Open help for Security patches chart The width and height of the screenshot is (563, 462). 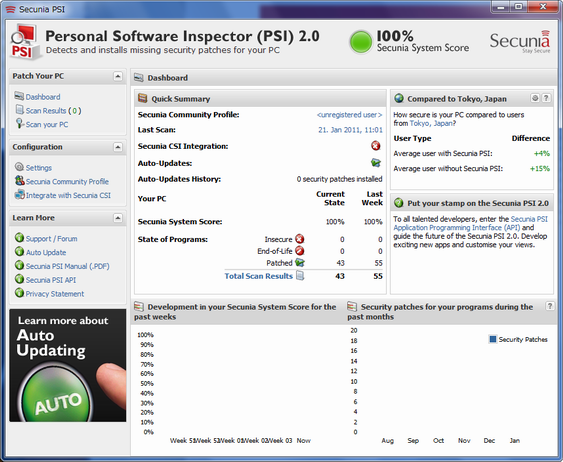[x=550, y=306]
